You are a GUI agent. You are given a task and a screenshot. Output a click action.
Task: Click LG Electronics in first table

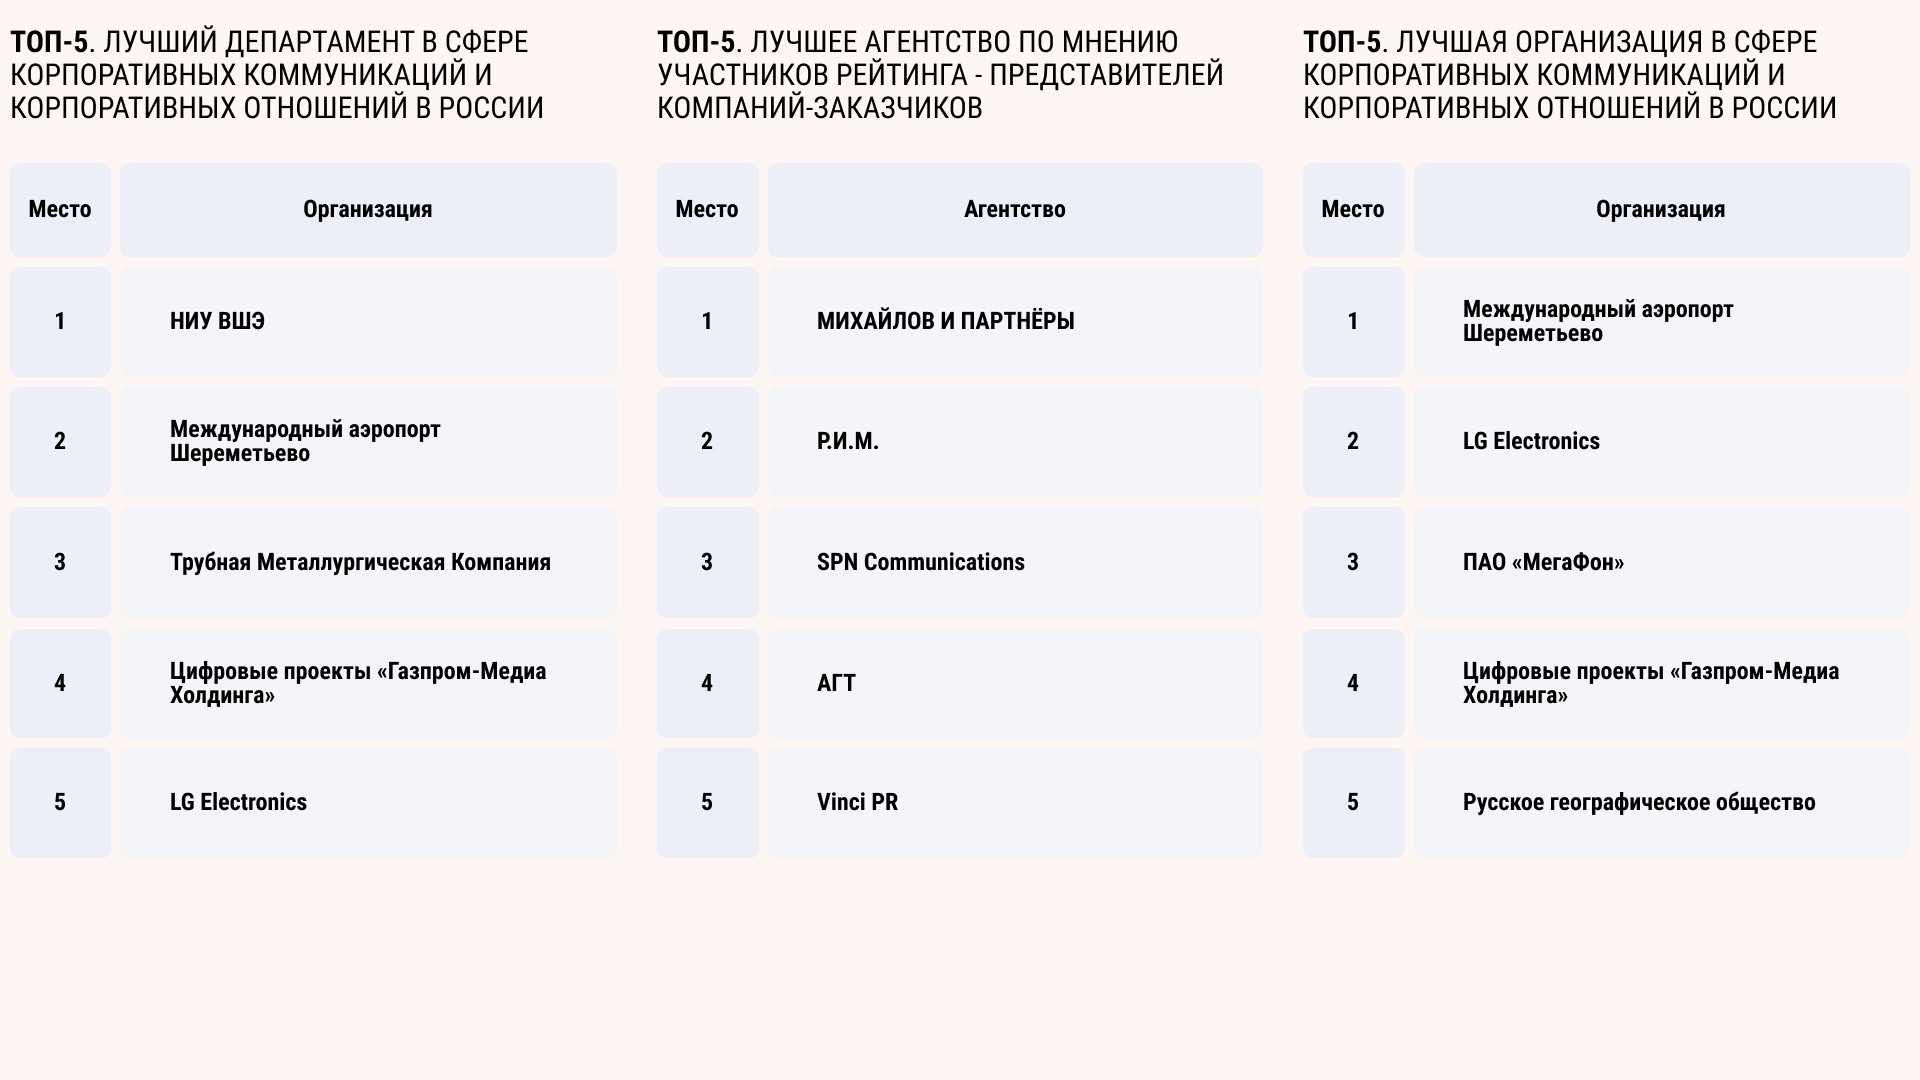point(238,802)
